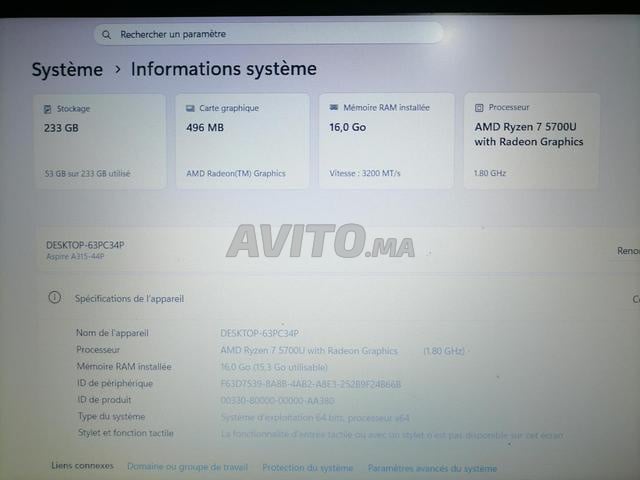640x480 pixels.
Task: Select the 'Nom de l'appareil' label
Action: click(x=112, y=333)
